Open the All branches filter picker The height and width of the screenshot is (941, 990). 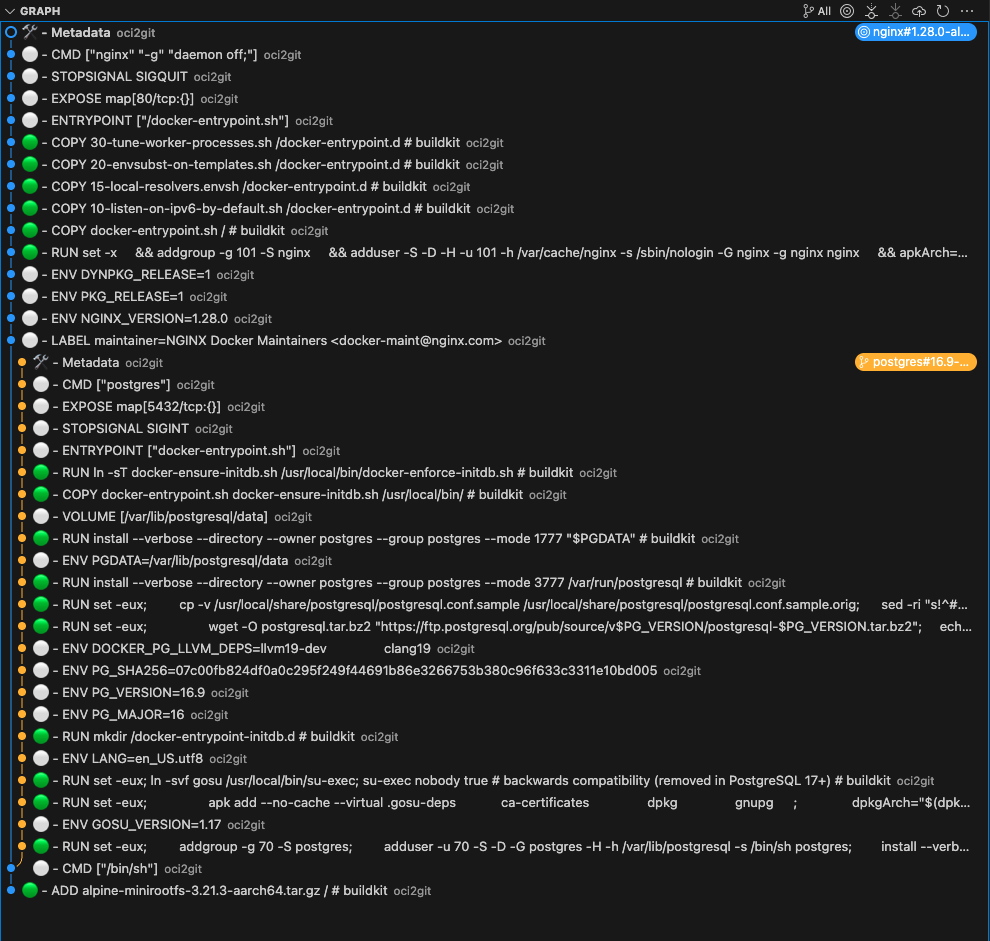coord(816,11)
